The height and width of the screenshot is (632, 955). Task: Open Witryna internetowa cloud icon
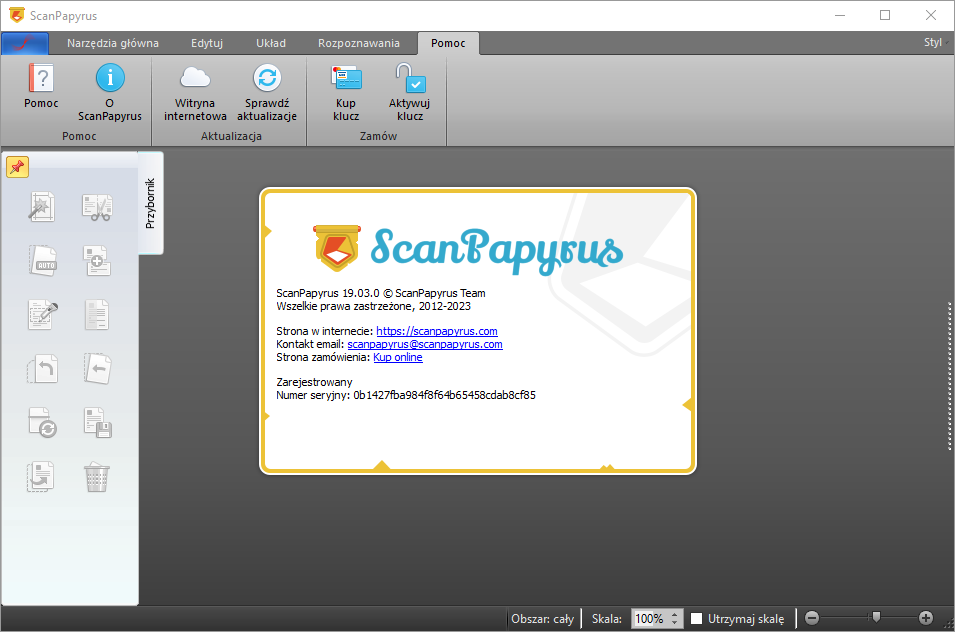(x=195, y=78)
